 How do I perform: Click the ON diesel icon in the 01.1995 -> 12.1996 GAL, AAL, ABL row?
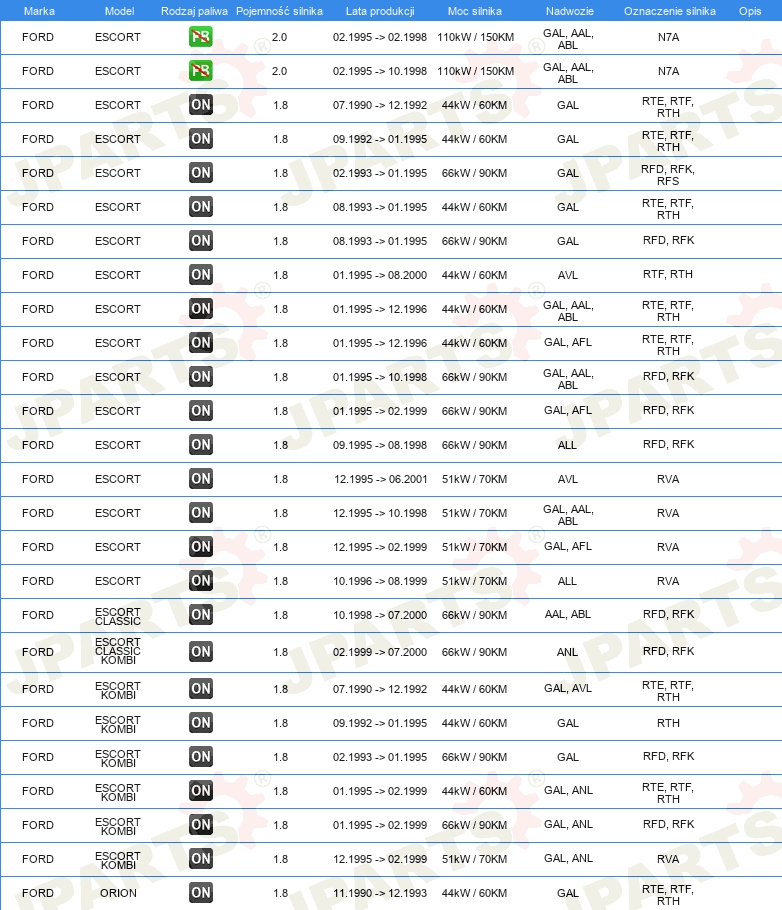coord(201,309)
